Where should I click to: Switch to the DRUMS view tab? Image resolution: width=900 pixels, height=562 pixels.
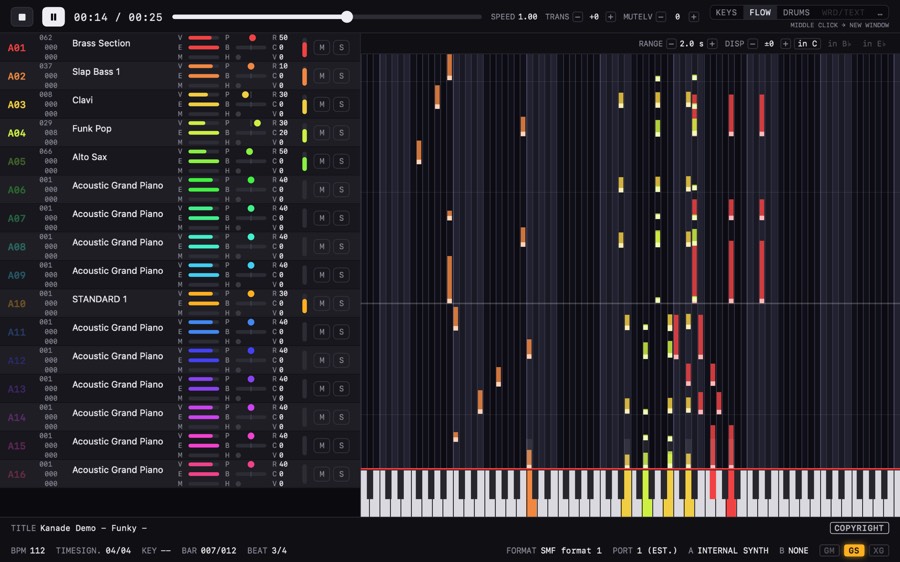(x=796, y=12)
